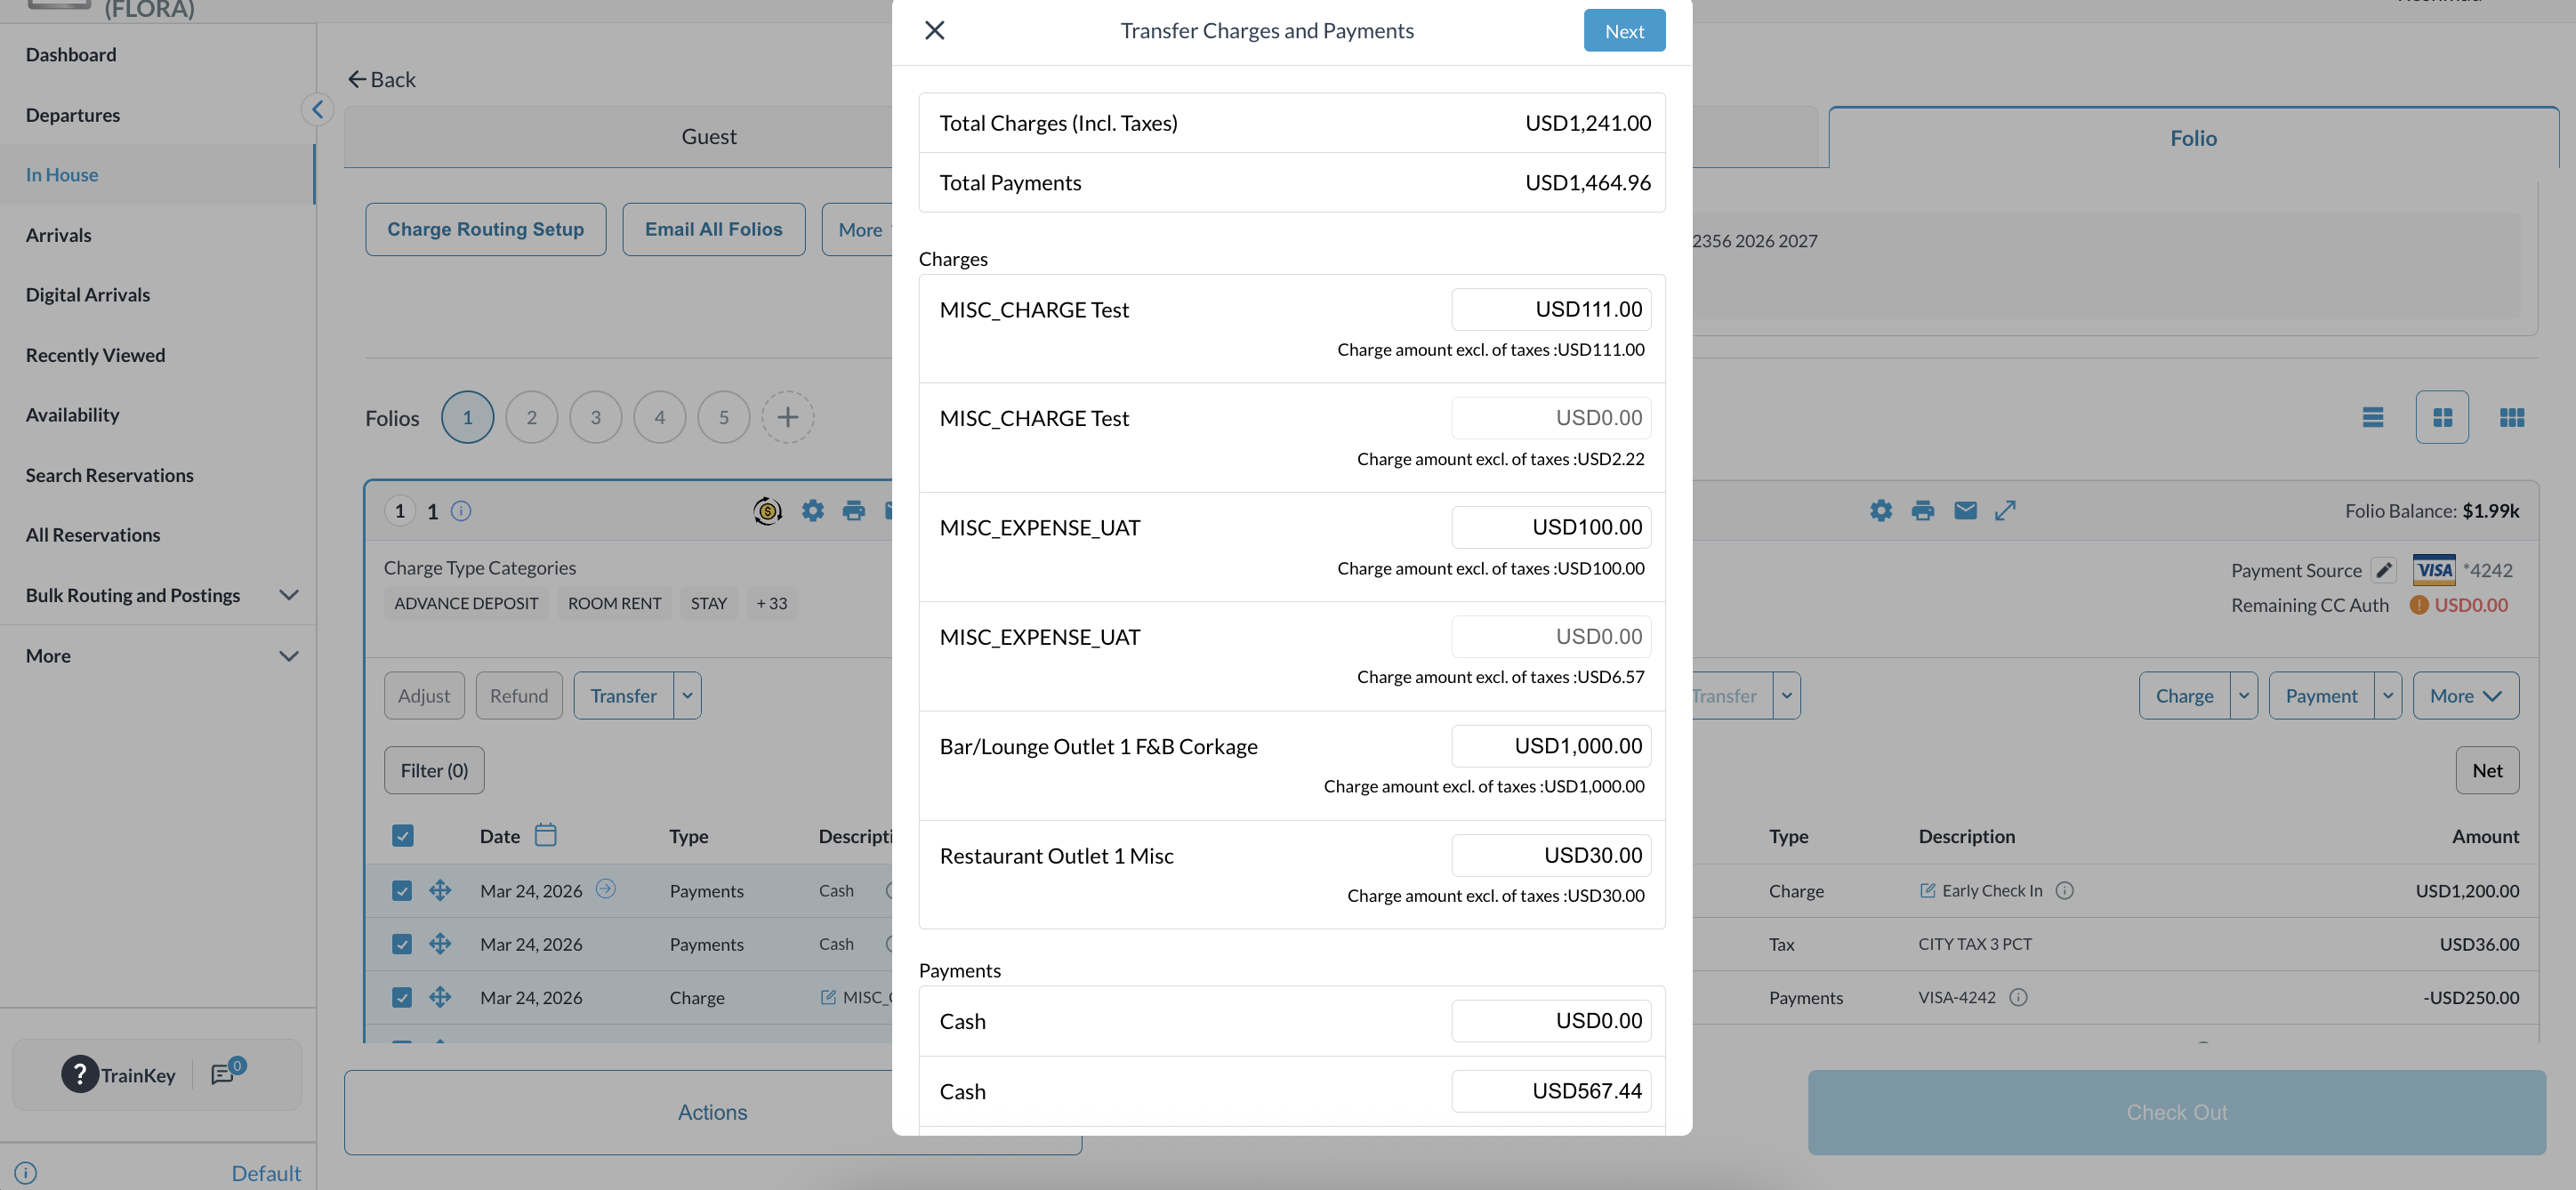Uncheck the Mar 24 Charge row checkbox
The width and height of the screenshot is (2576, 1190).
pyautogui.click(x=402, y=997)
